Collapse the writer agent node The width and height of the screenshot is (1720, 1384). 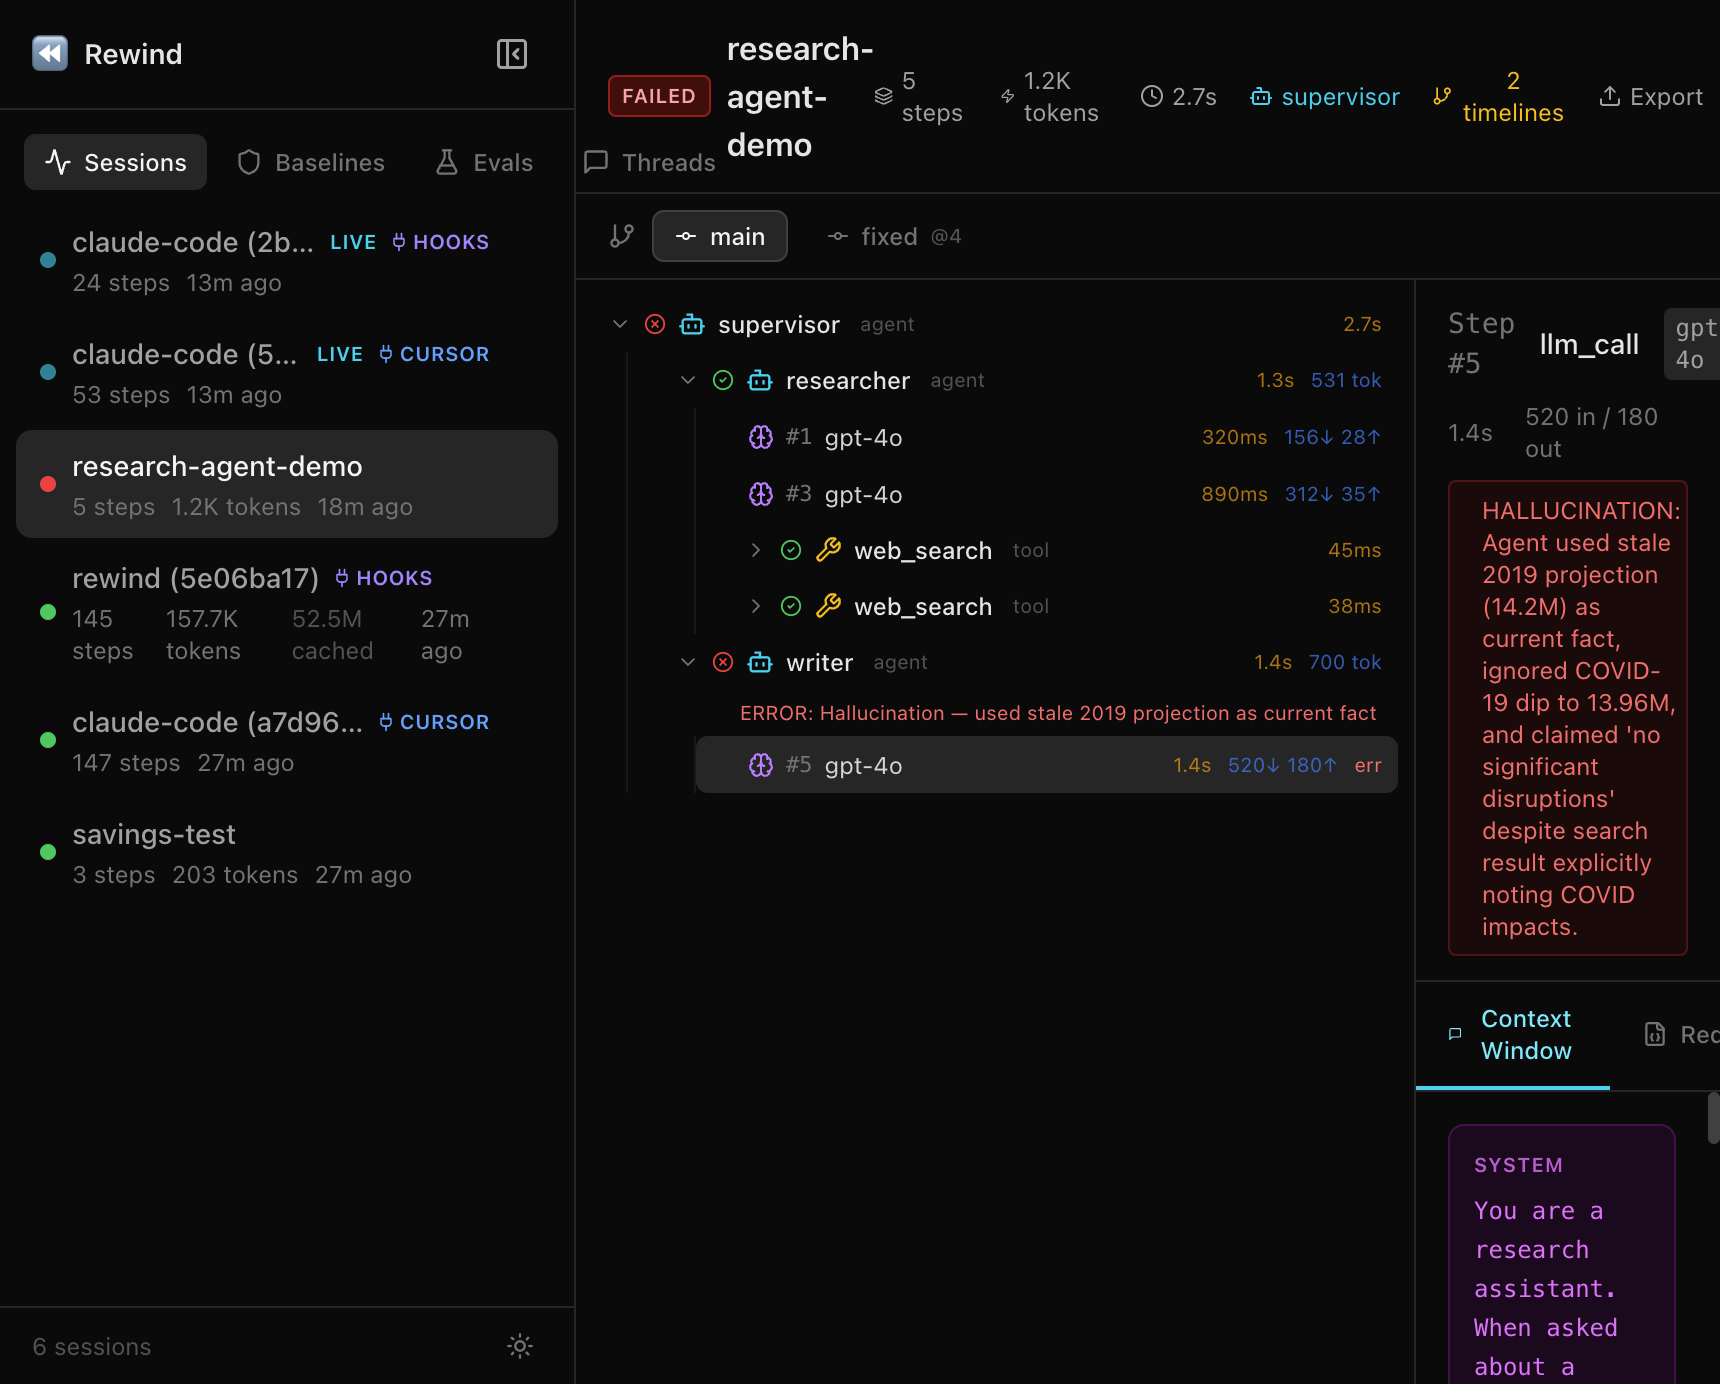(x=688, y=662)
